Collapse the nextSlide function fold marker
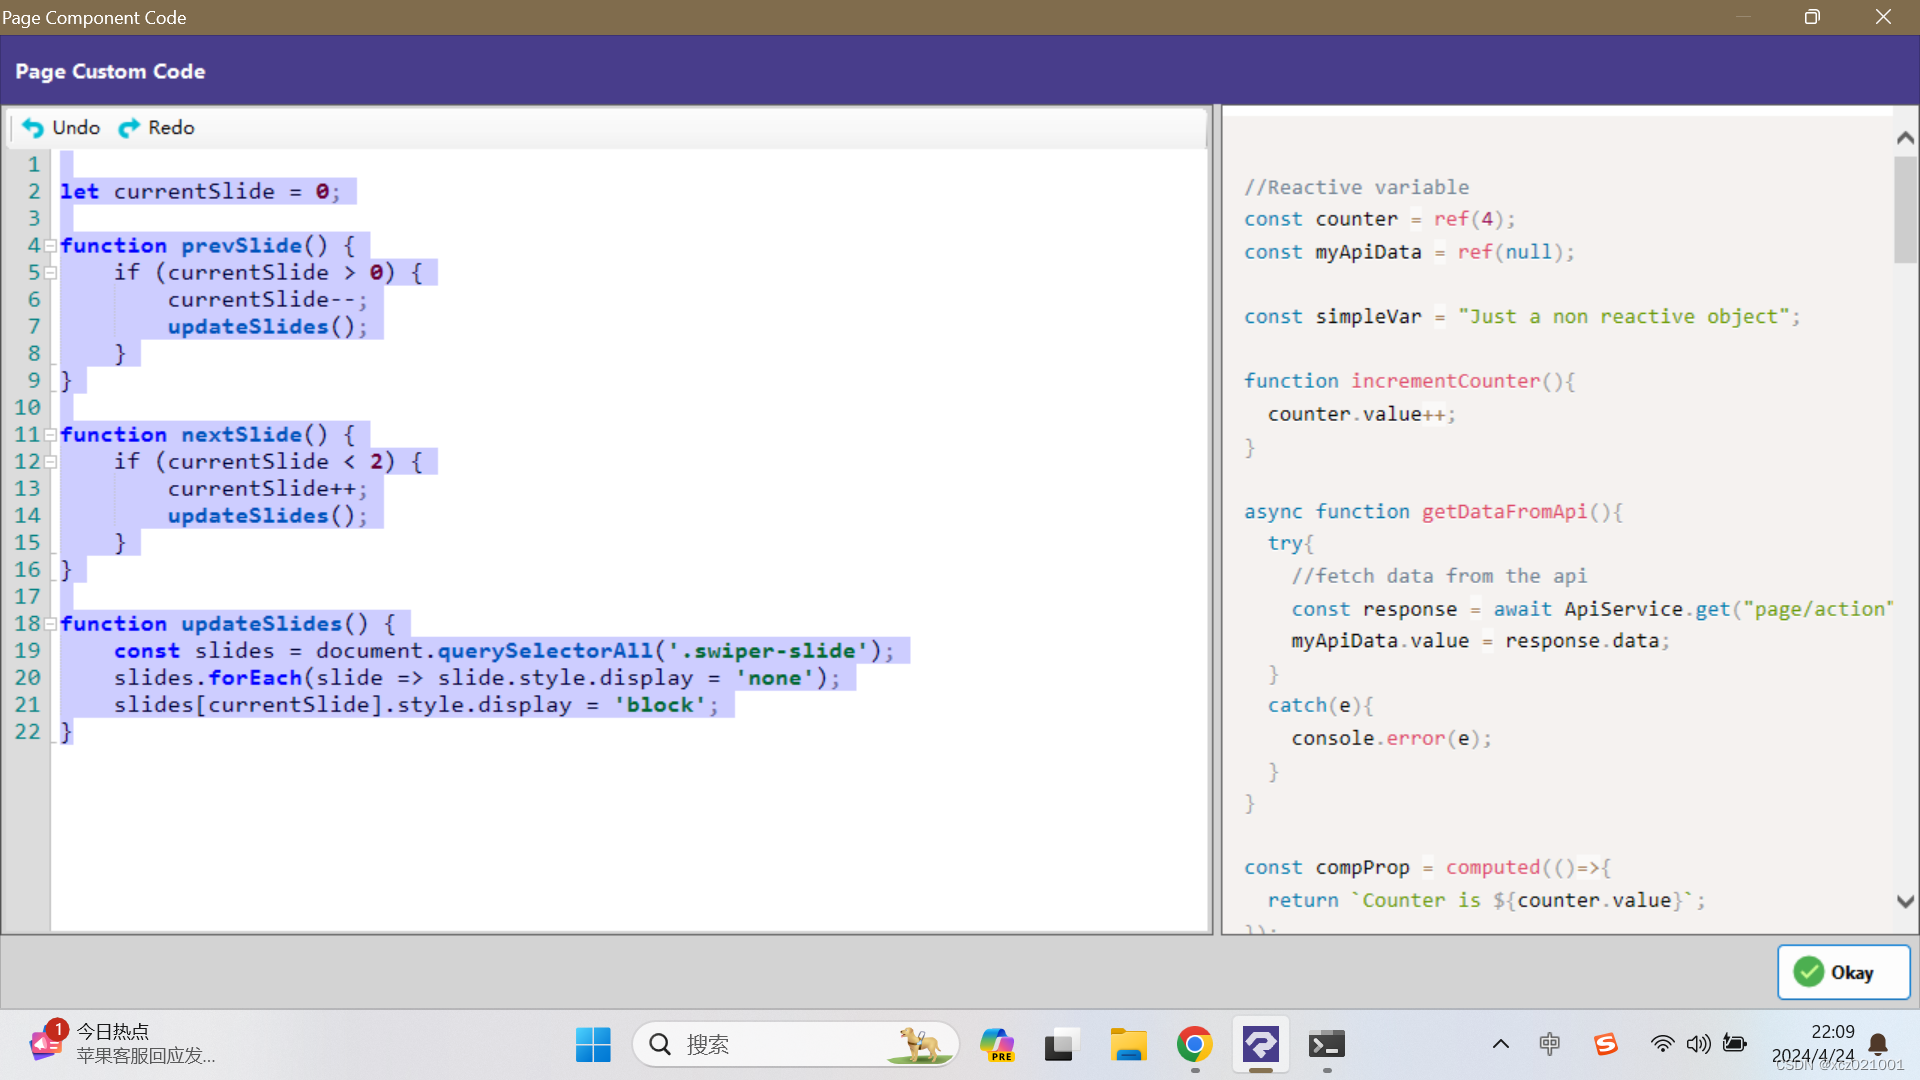 click(50, 435)
